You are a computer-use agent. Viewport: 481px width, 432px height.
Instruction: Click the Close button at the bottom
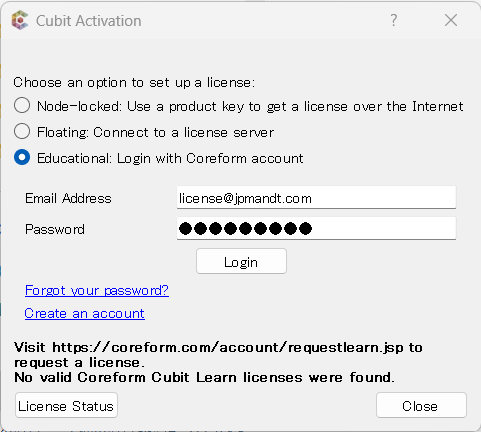point(421,405)
